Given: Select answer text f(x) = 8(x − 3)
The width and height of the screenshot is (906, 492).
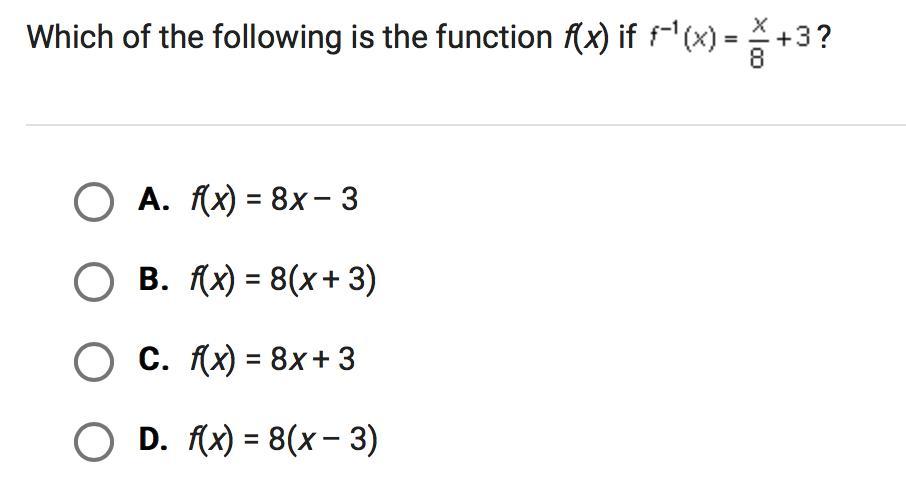Looking at the screenshot, I should (x=283, y=439).
